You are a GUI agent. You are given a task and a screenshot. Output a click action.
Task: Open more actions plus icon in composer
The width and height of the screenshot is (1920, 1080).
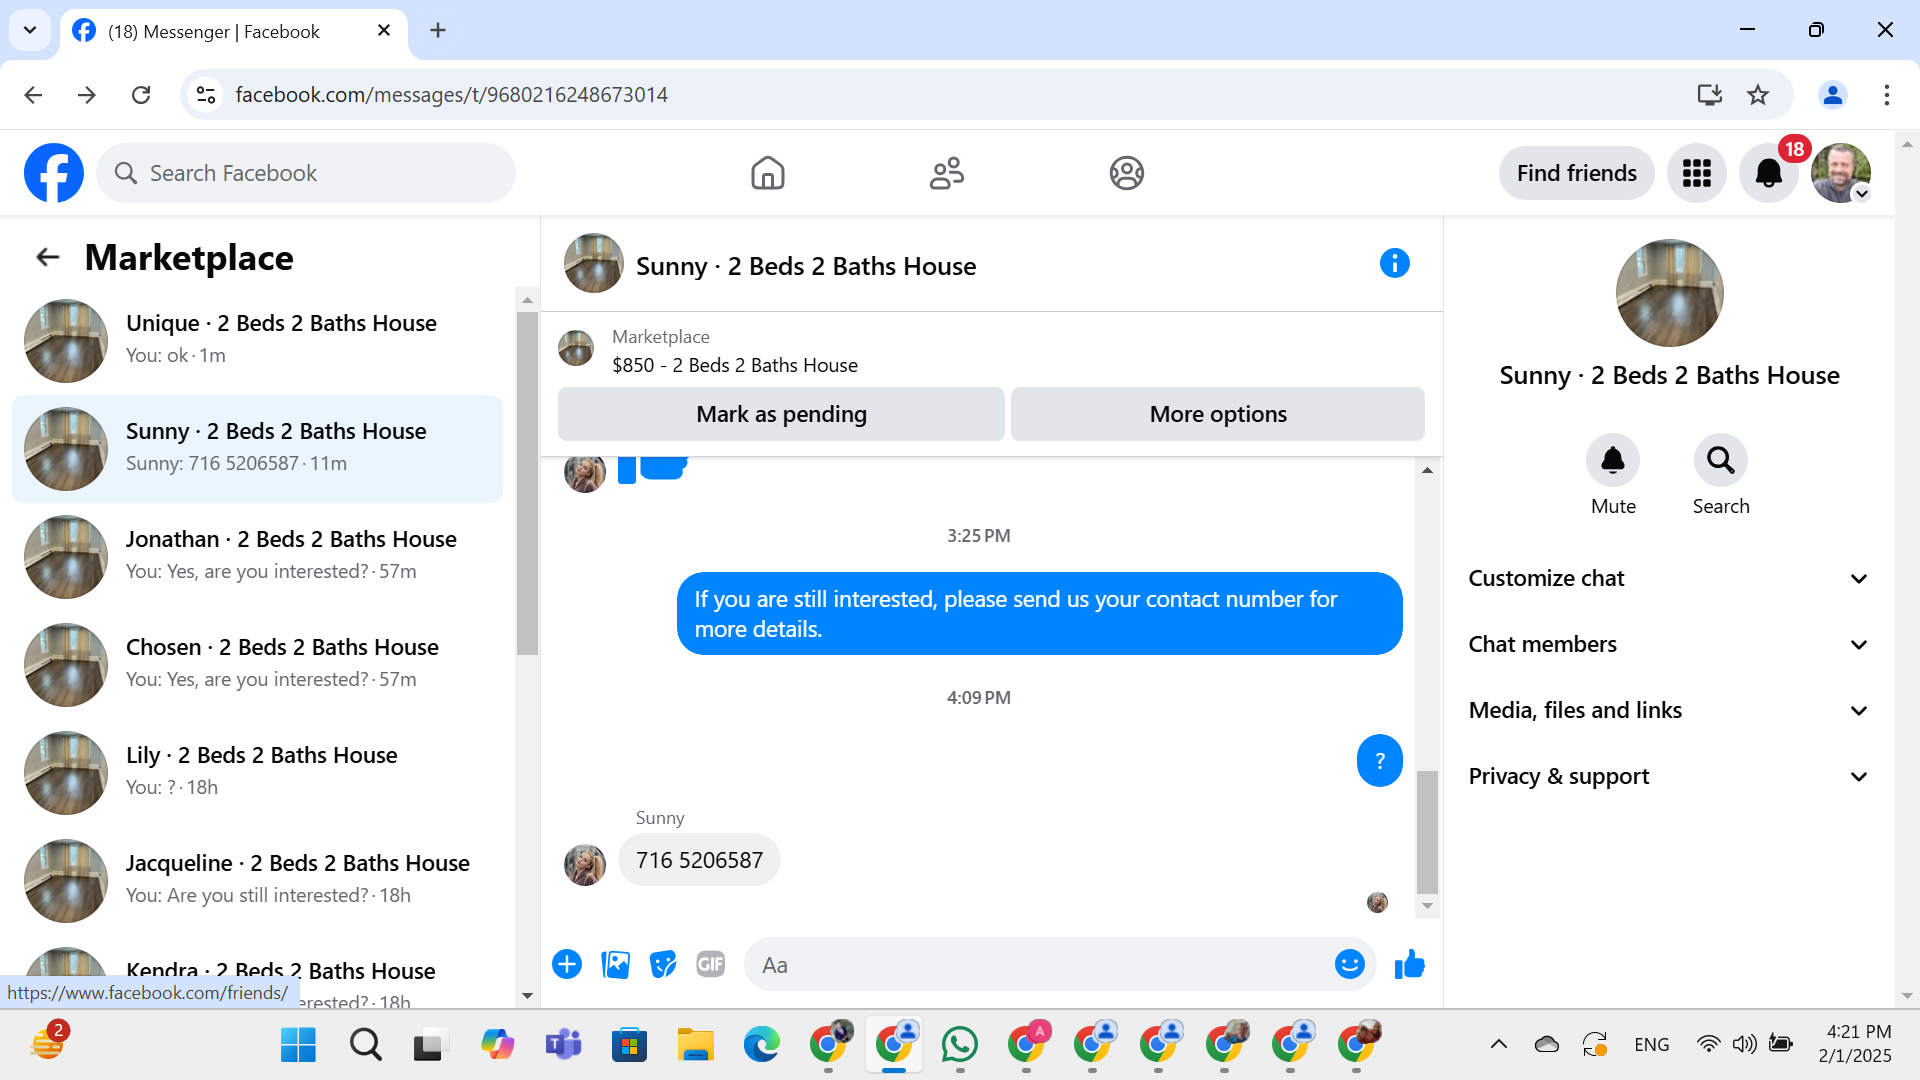coord(567,965)
